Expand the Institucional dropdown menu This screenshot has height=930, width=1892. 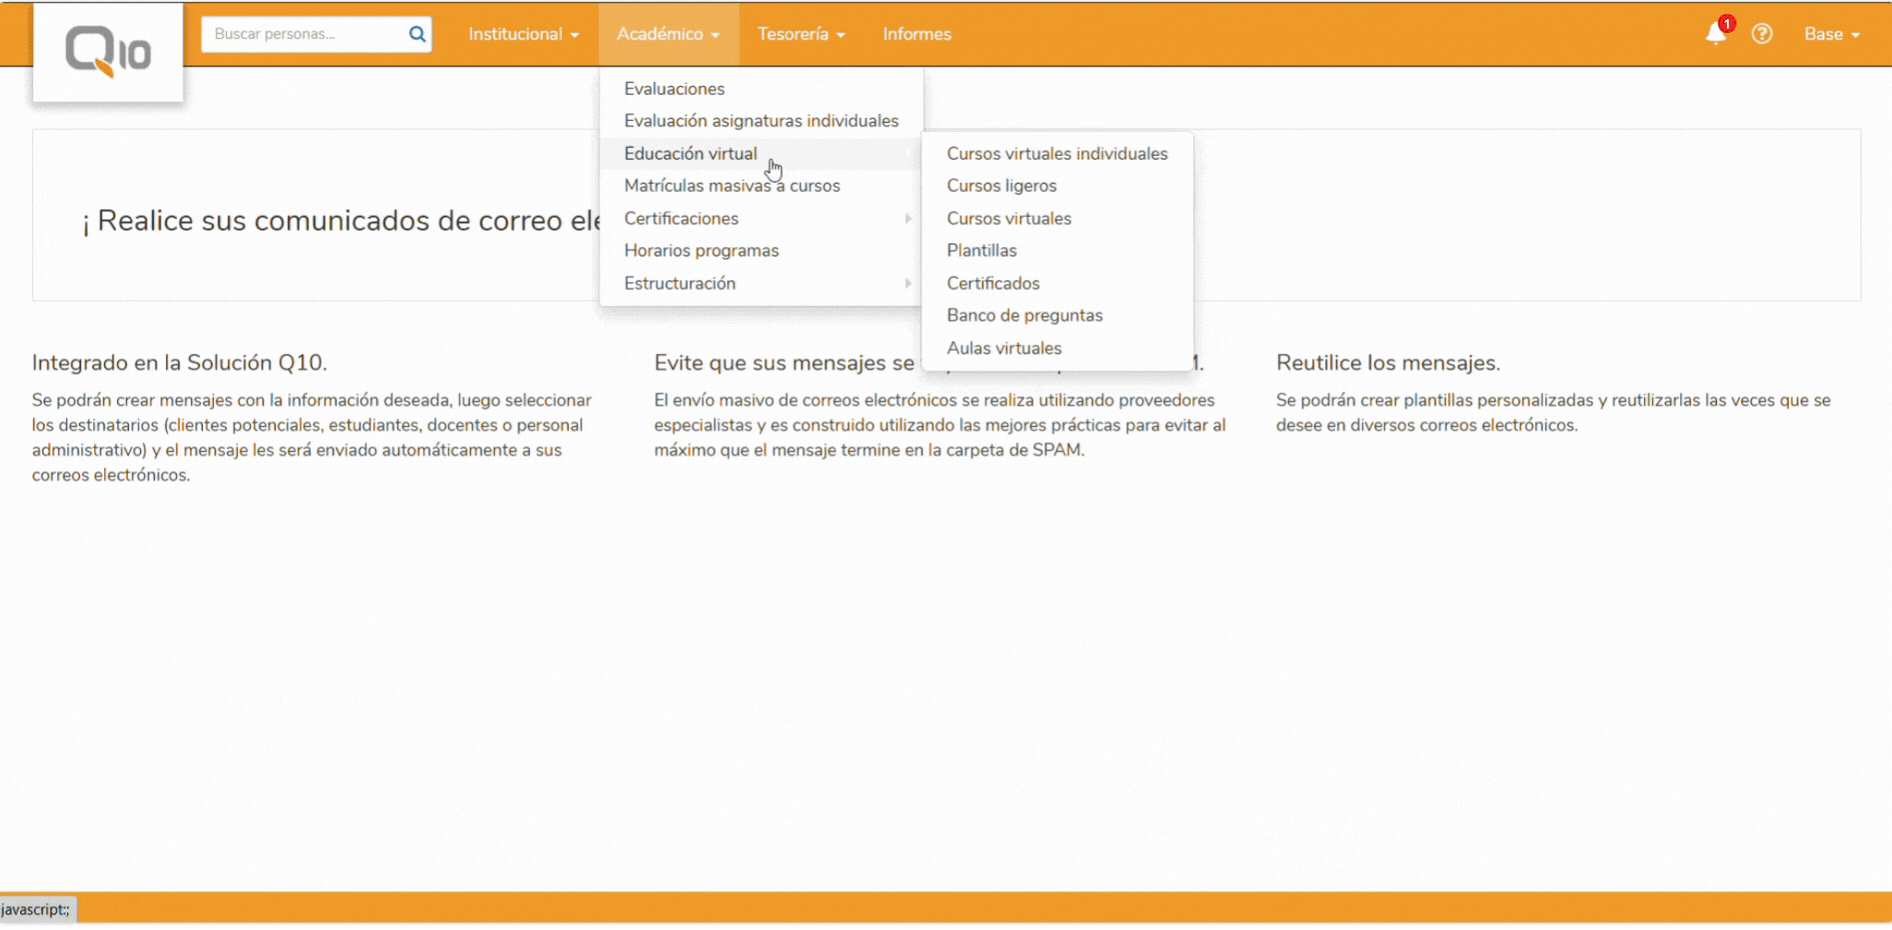pyautogui.click(x=523, y=34)
